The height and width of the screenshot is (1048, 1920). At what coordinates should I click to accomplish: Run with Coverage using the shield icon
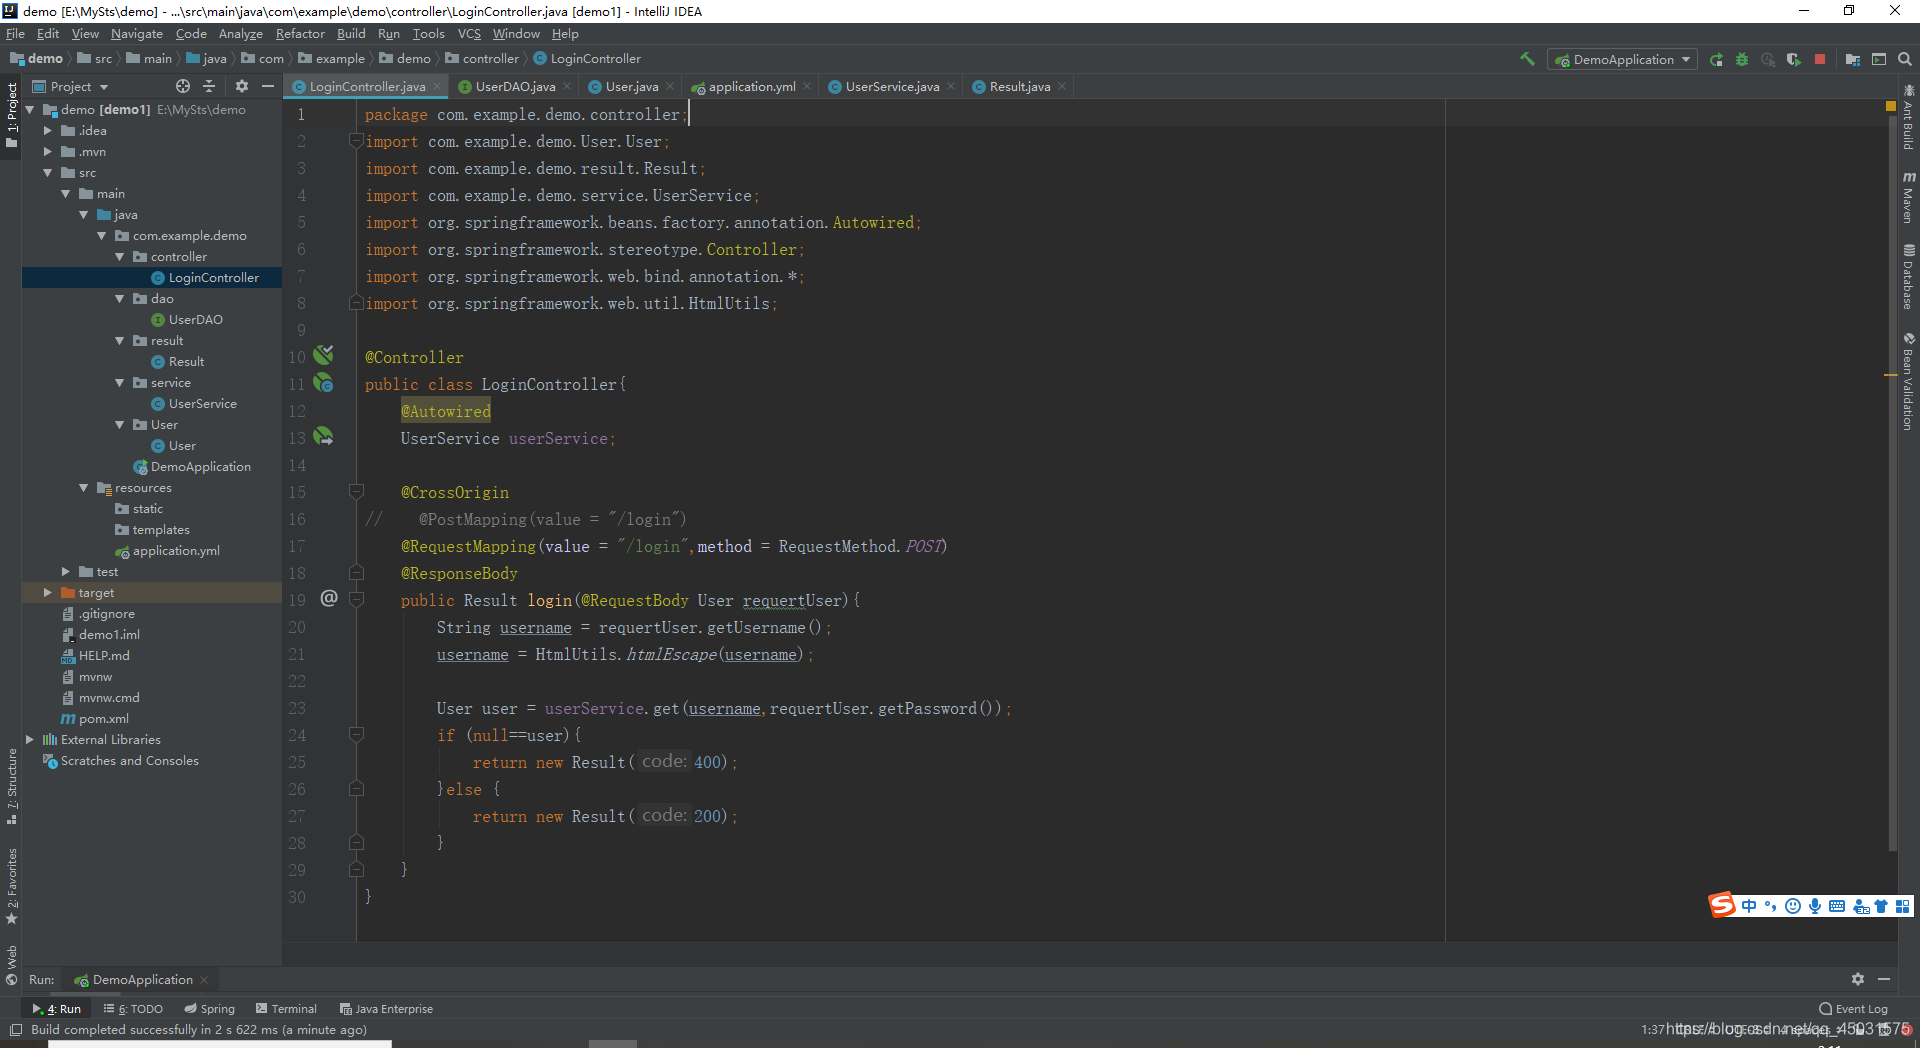pyautogui.click(x=1794, y=59)
